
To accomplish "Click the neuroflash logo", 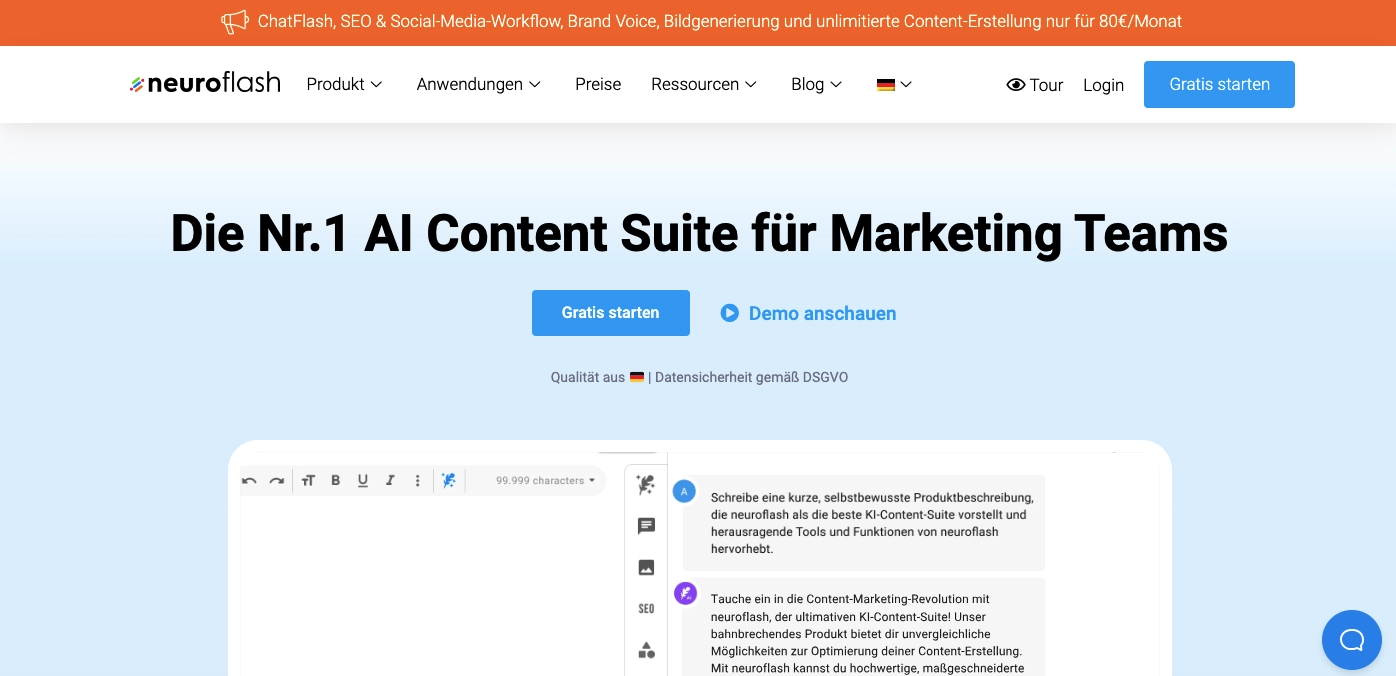I will tap(205, 84).
